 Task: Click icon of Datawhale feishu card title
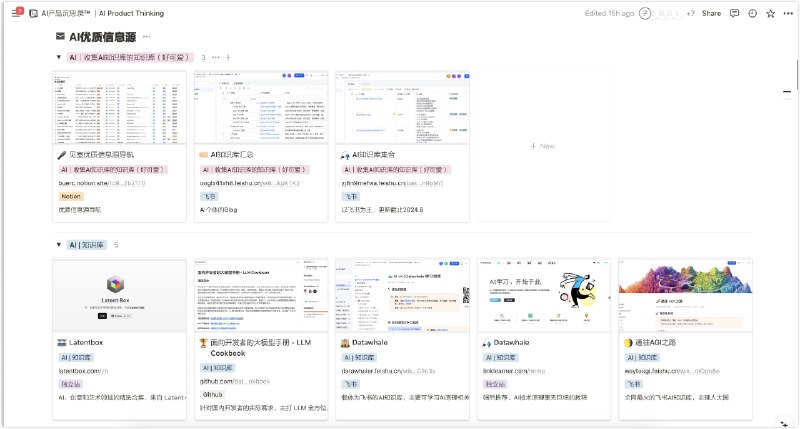click(345, 343)
